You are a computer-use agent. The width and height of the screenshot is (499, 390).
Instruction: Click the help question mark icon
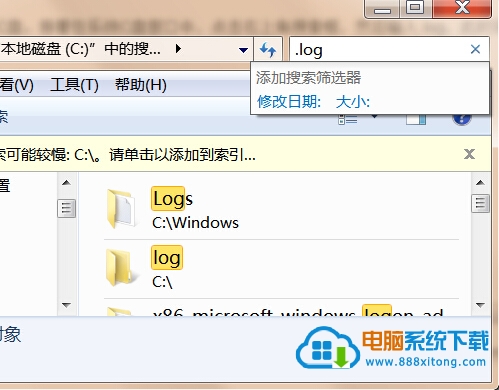pos(462,119)
